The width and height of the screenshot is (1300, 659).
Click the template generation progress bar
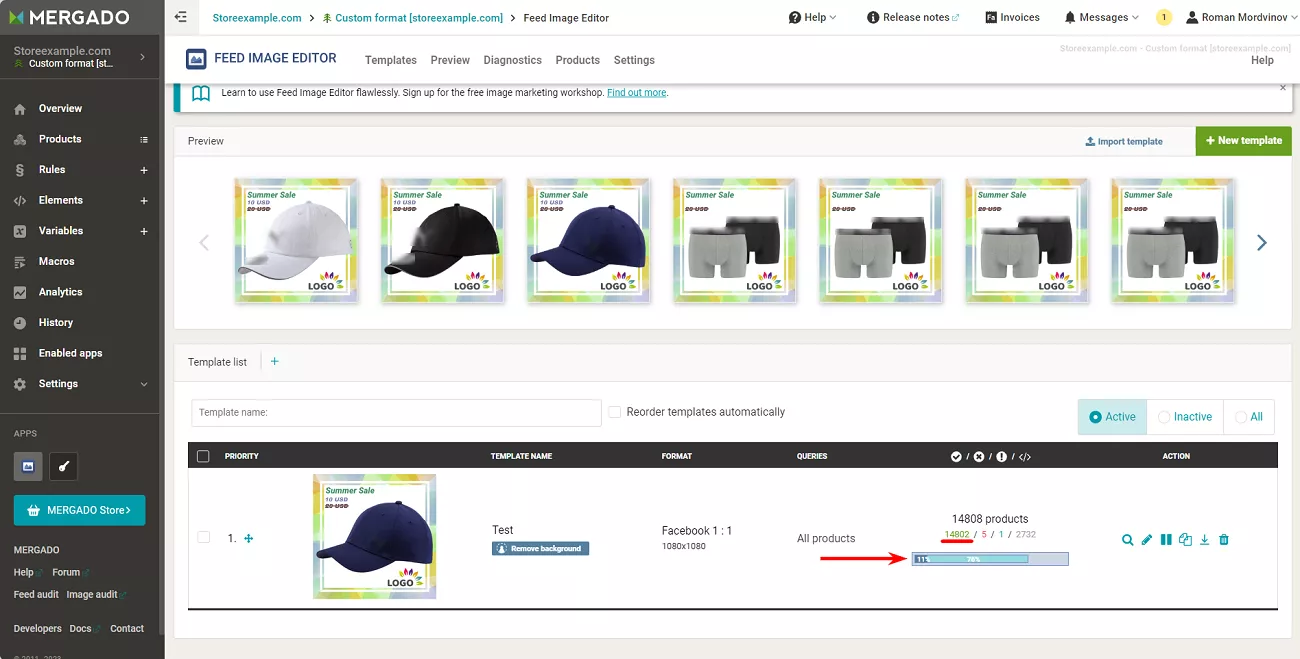tap(990, 559)
